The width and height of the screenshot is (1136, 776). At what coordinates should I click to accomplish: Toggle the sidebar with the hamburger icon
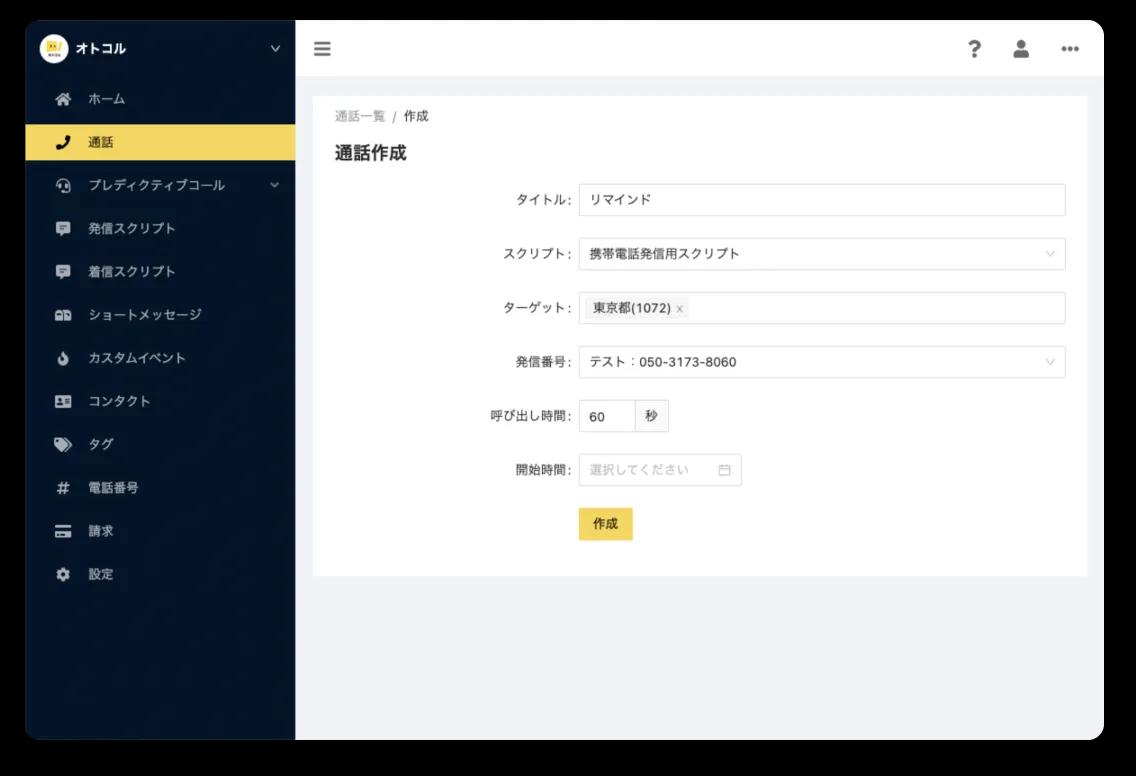point(322,47)
